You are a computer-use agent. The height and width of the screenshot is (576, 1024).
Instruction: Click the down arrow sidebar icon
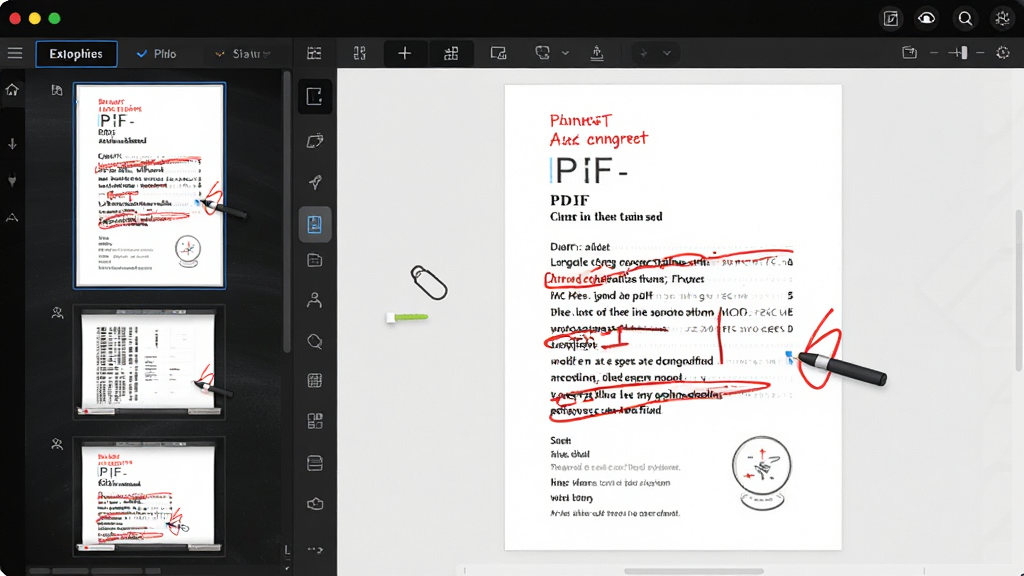tap(12, 144)
